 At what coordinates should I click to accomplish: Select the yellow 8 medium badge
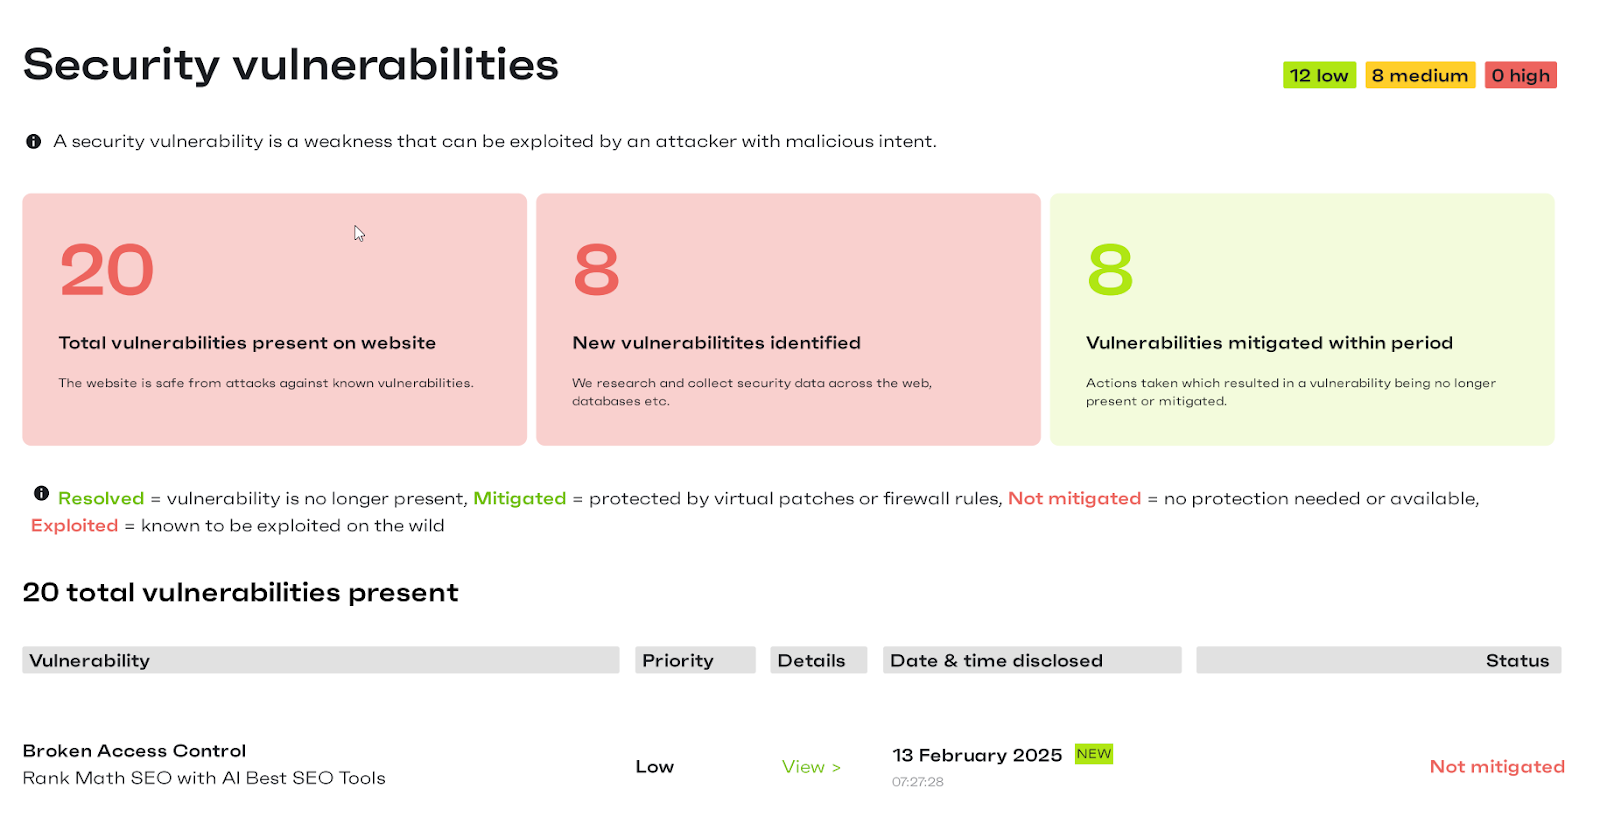click(1419, 76)
